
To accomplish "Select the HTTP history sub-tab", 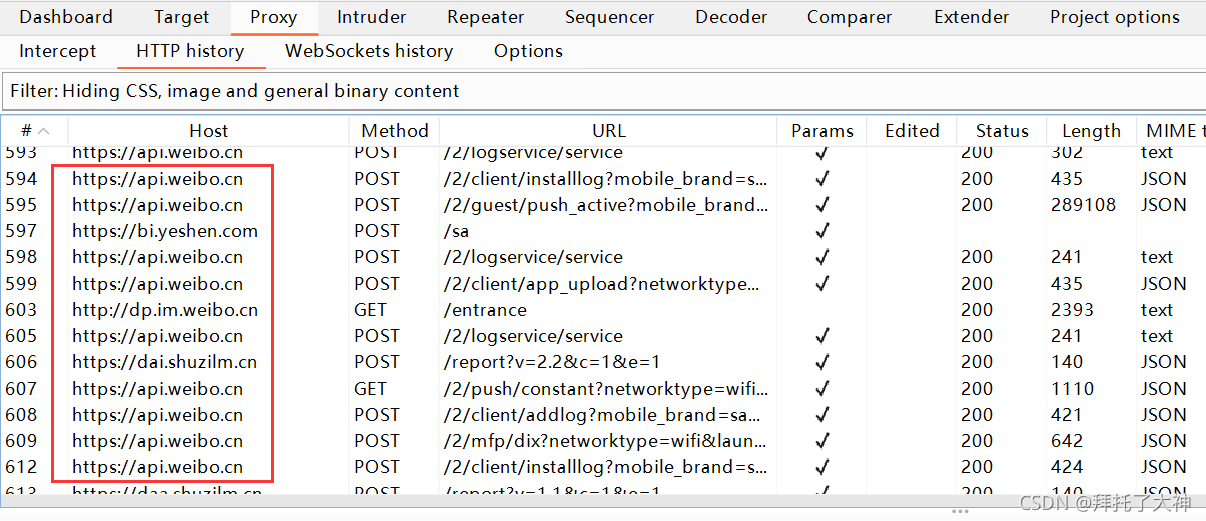I will (190, 51).
